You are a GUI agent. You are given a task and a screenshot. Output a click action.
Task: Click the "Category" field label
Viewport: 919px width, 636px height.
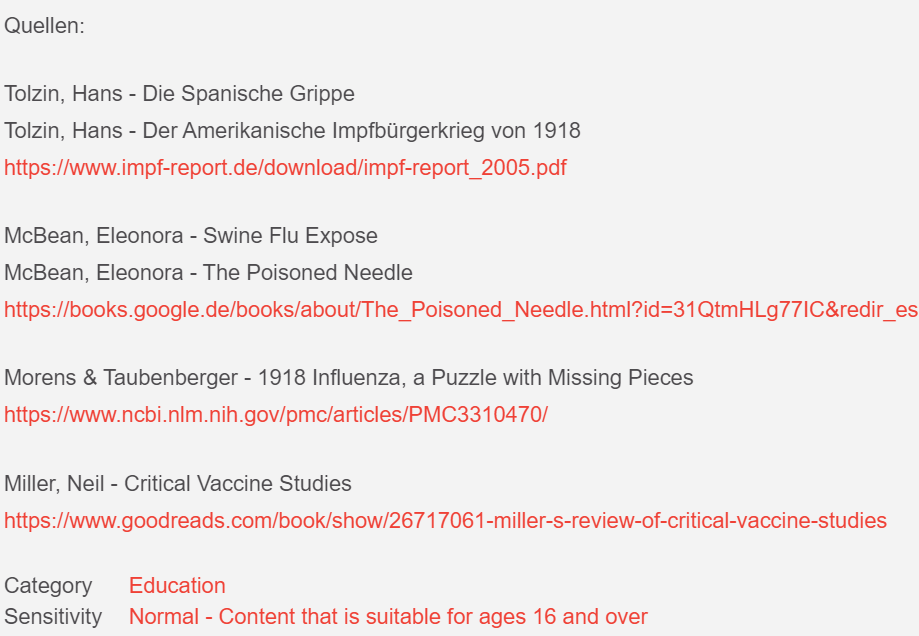(x=48, y=586)
